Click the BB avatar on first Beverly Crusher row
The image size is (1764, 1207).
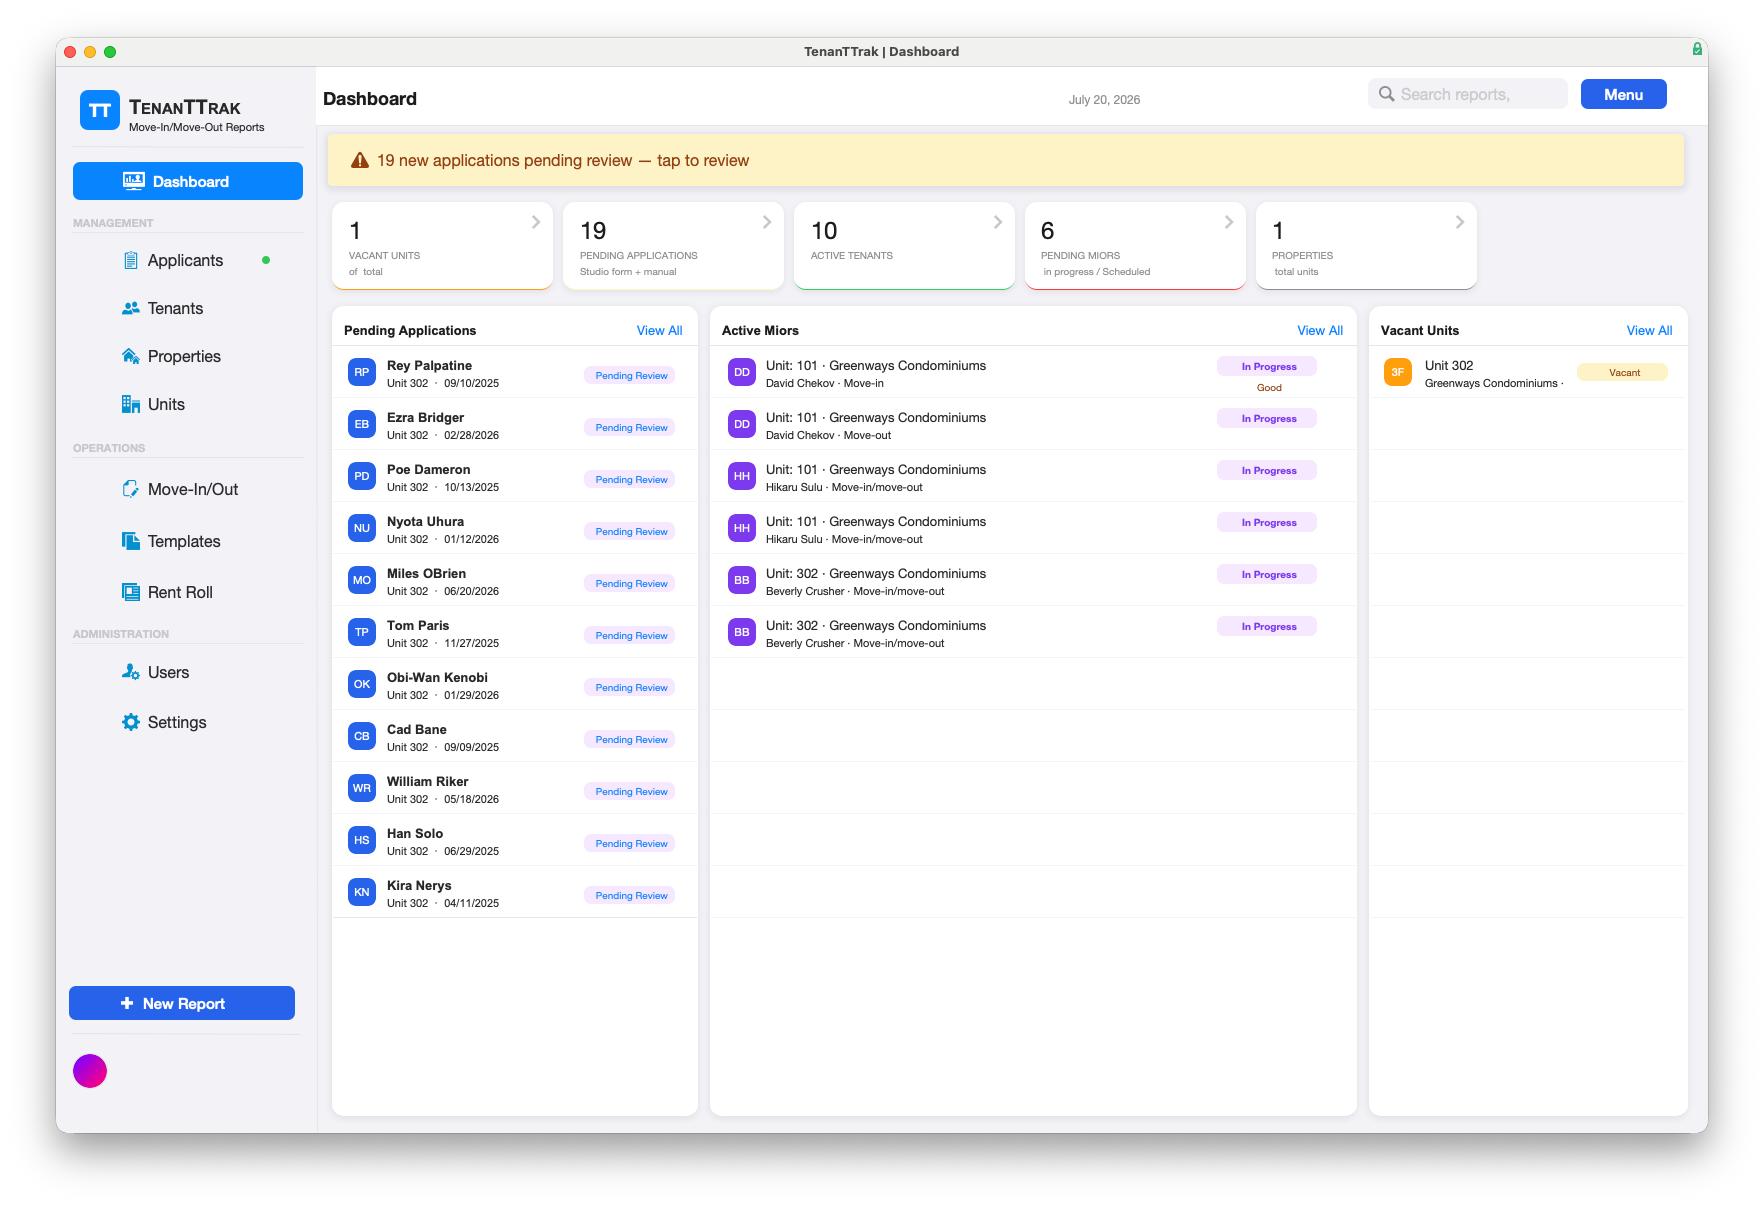point(742,580)
